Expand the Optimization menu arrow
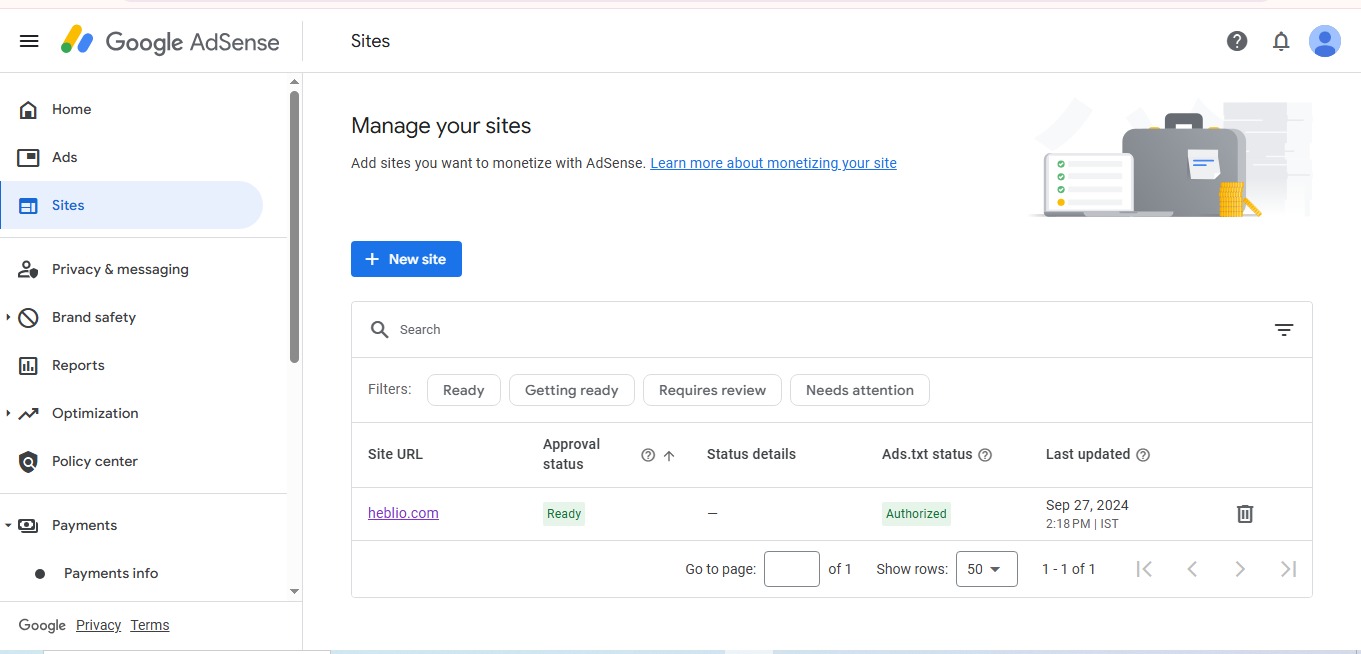The width and height of the screenshot is (1361, 654). pyautogui.click(x=8, y=413)
